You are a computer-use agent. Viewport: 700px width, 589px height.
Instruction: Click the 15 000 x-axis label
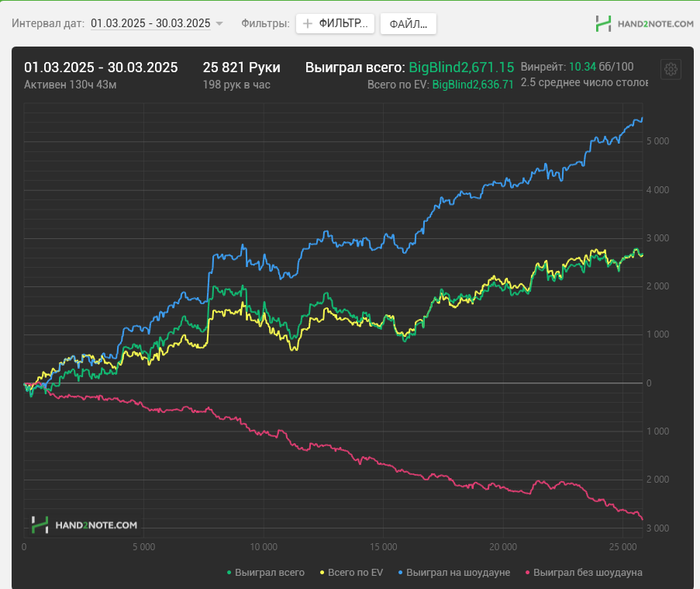click(x=383, y=547)
